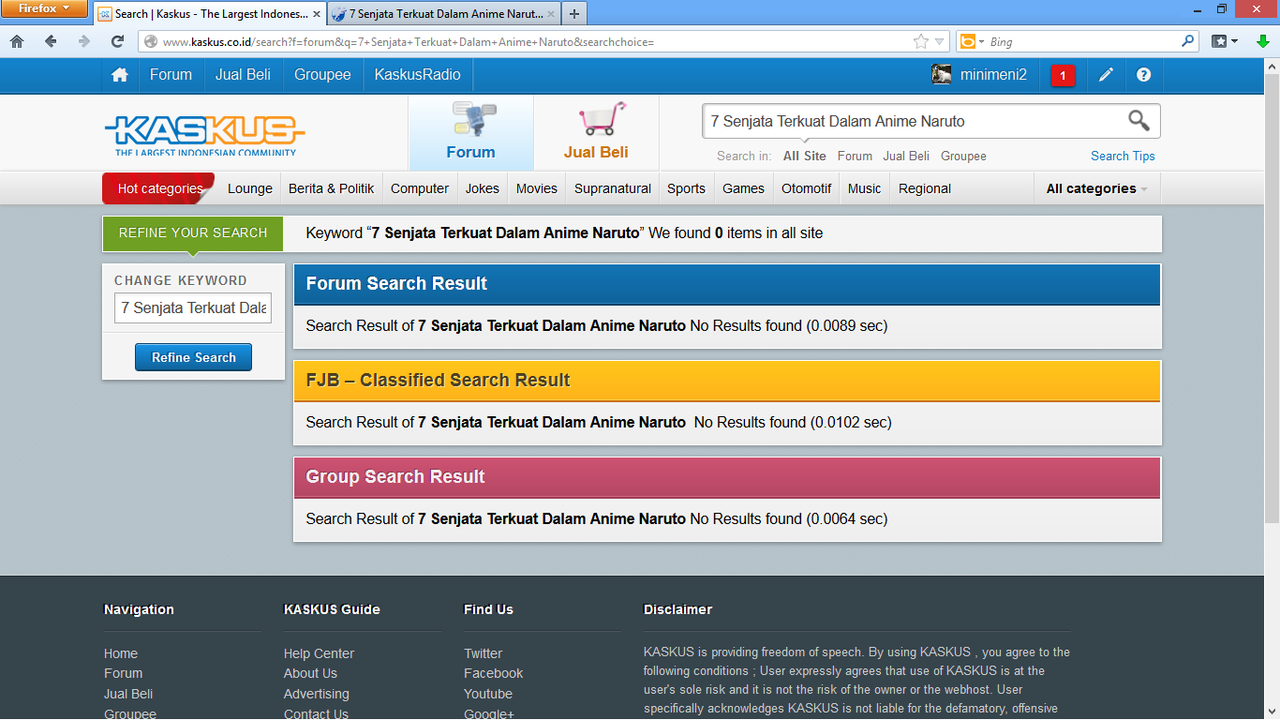Viewport: 1280px width, 720px height.
Task: Click the KASKUS logo
Action: pyautogui.click(x=205, y=134)
